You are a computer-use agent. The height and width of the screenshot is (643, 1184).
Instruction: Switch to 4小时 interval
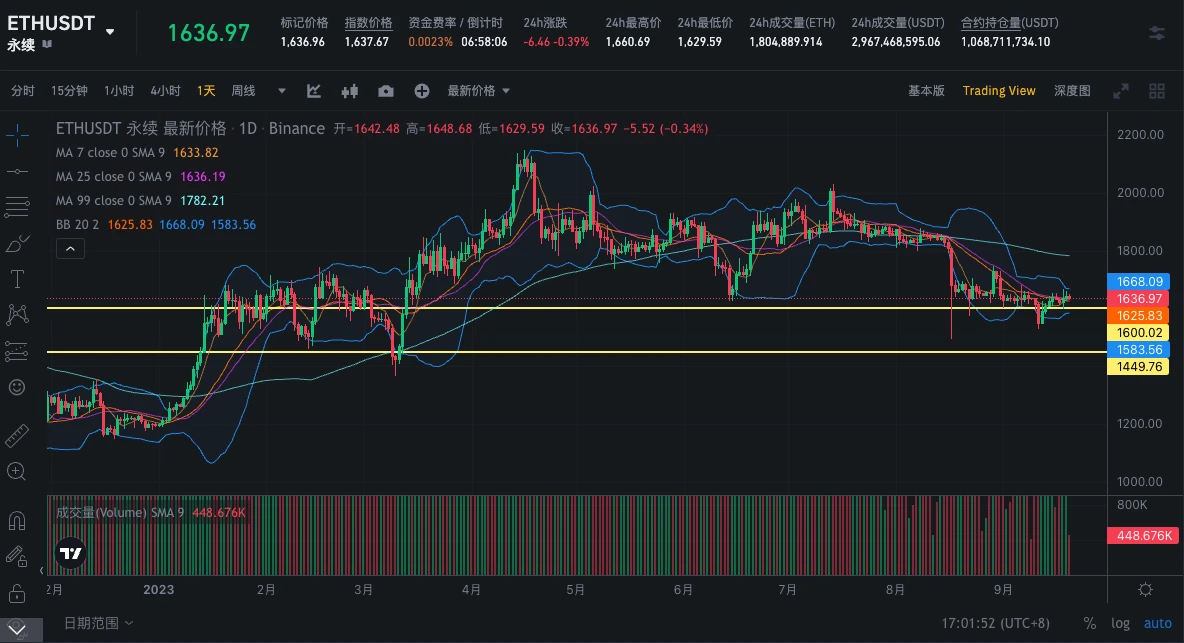[x=165, y=91]
